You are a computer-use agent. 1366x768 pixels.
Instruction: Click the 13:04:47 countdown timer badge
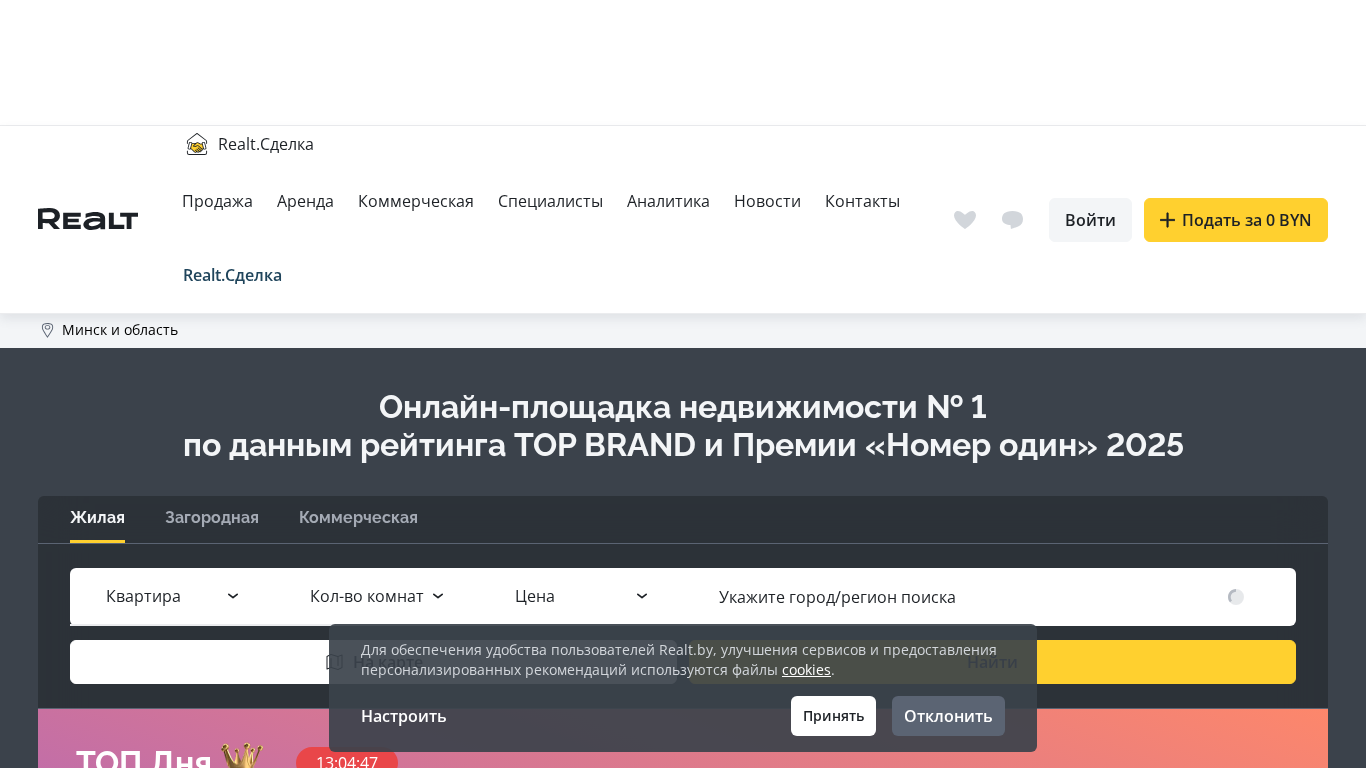coord(347,760)
